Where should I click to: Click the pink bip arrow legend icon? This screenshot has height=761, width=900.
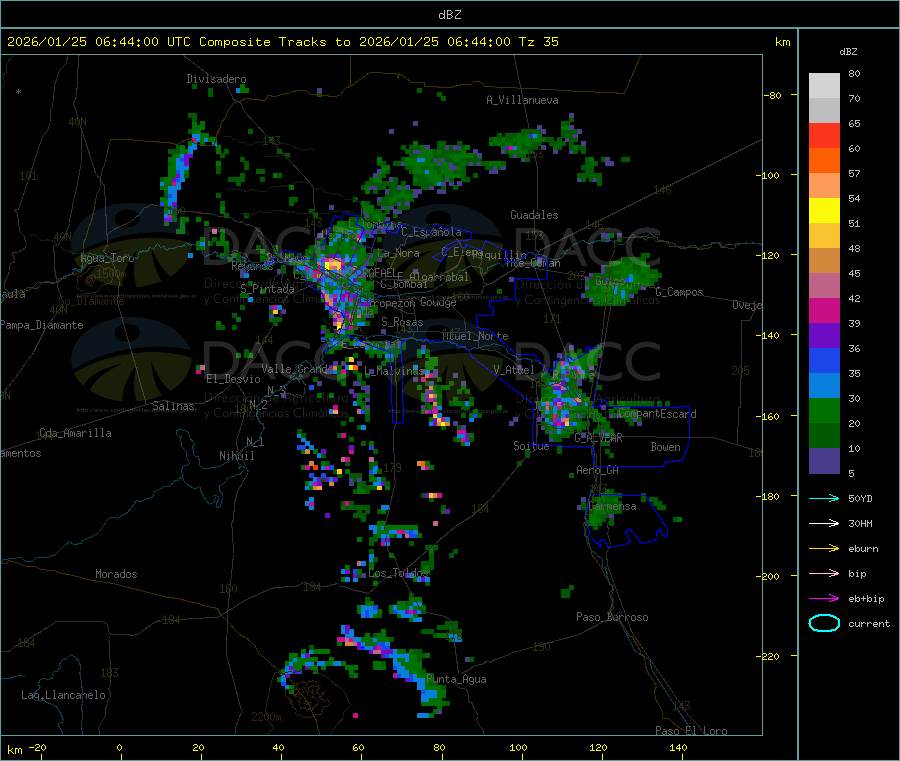point(824,573)
